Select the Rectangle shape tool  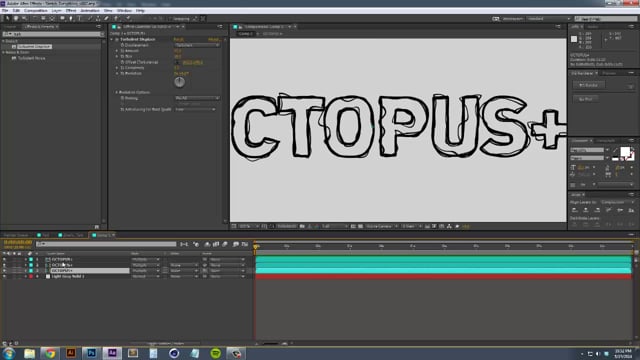(62, 18)
